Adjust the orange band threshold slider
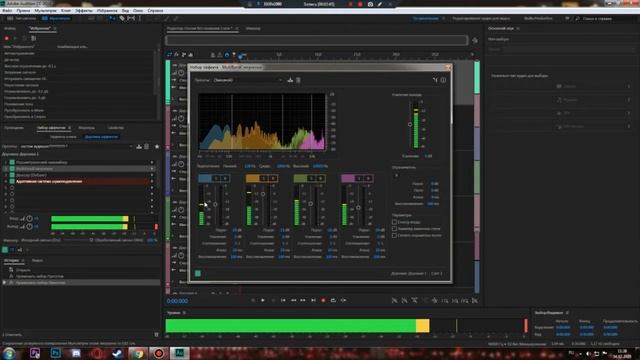Image resolution: width=640 pixels, height=360 pixels. click(263, 194)
